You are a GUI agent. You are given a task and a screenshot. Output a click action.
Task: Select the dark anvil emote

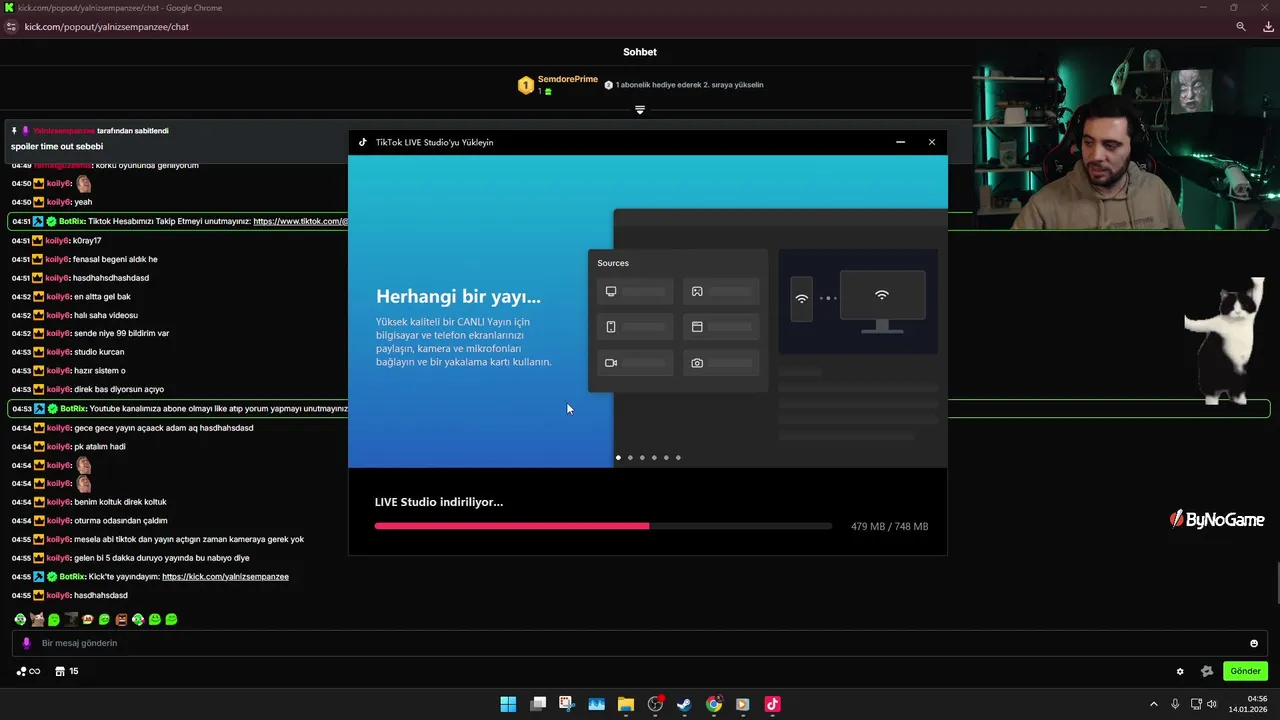[71, 619]
